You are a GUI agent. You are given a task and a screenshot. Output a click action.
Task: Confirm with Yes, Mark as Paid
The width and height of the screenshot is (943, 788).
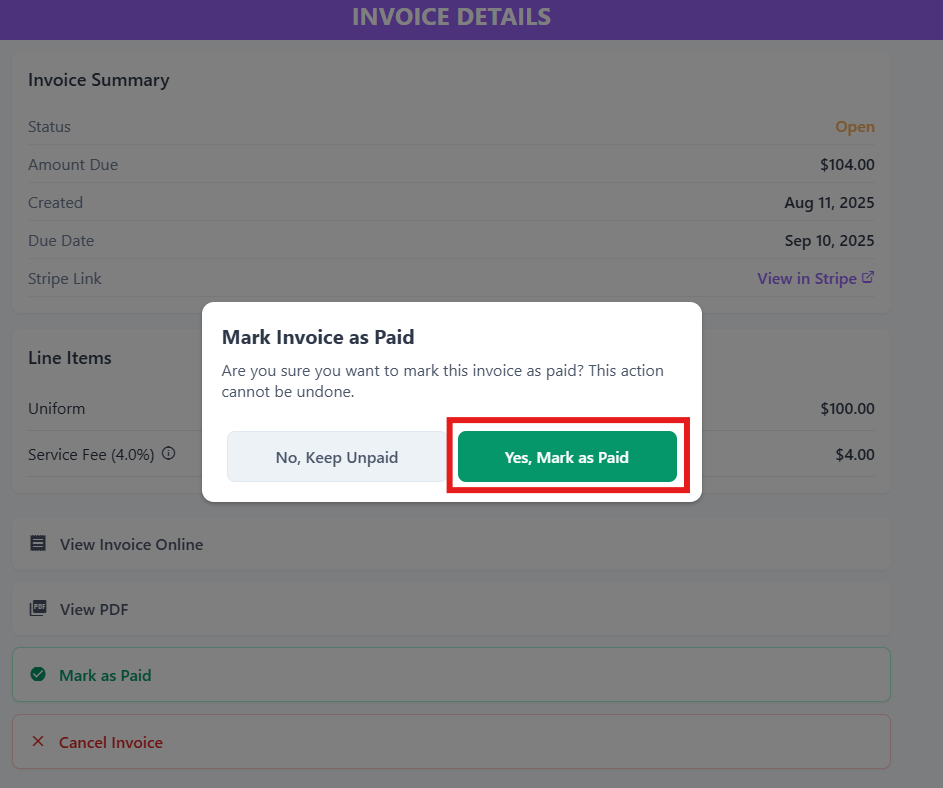pos(567,457)
